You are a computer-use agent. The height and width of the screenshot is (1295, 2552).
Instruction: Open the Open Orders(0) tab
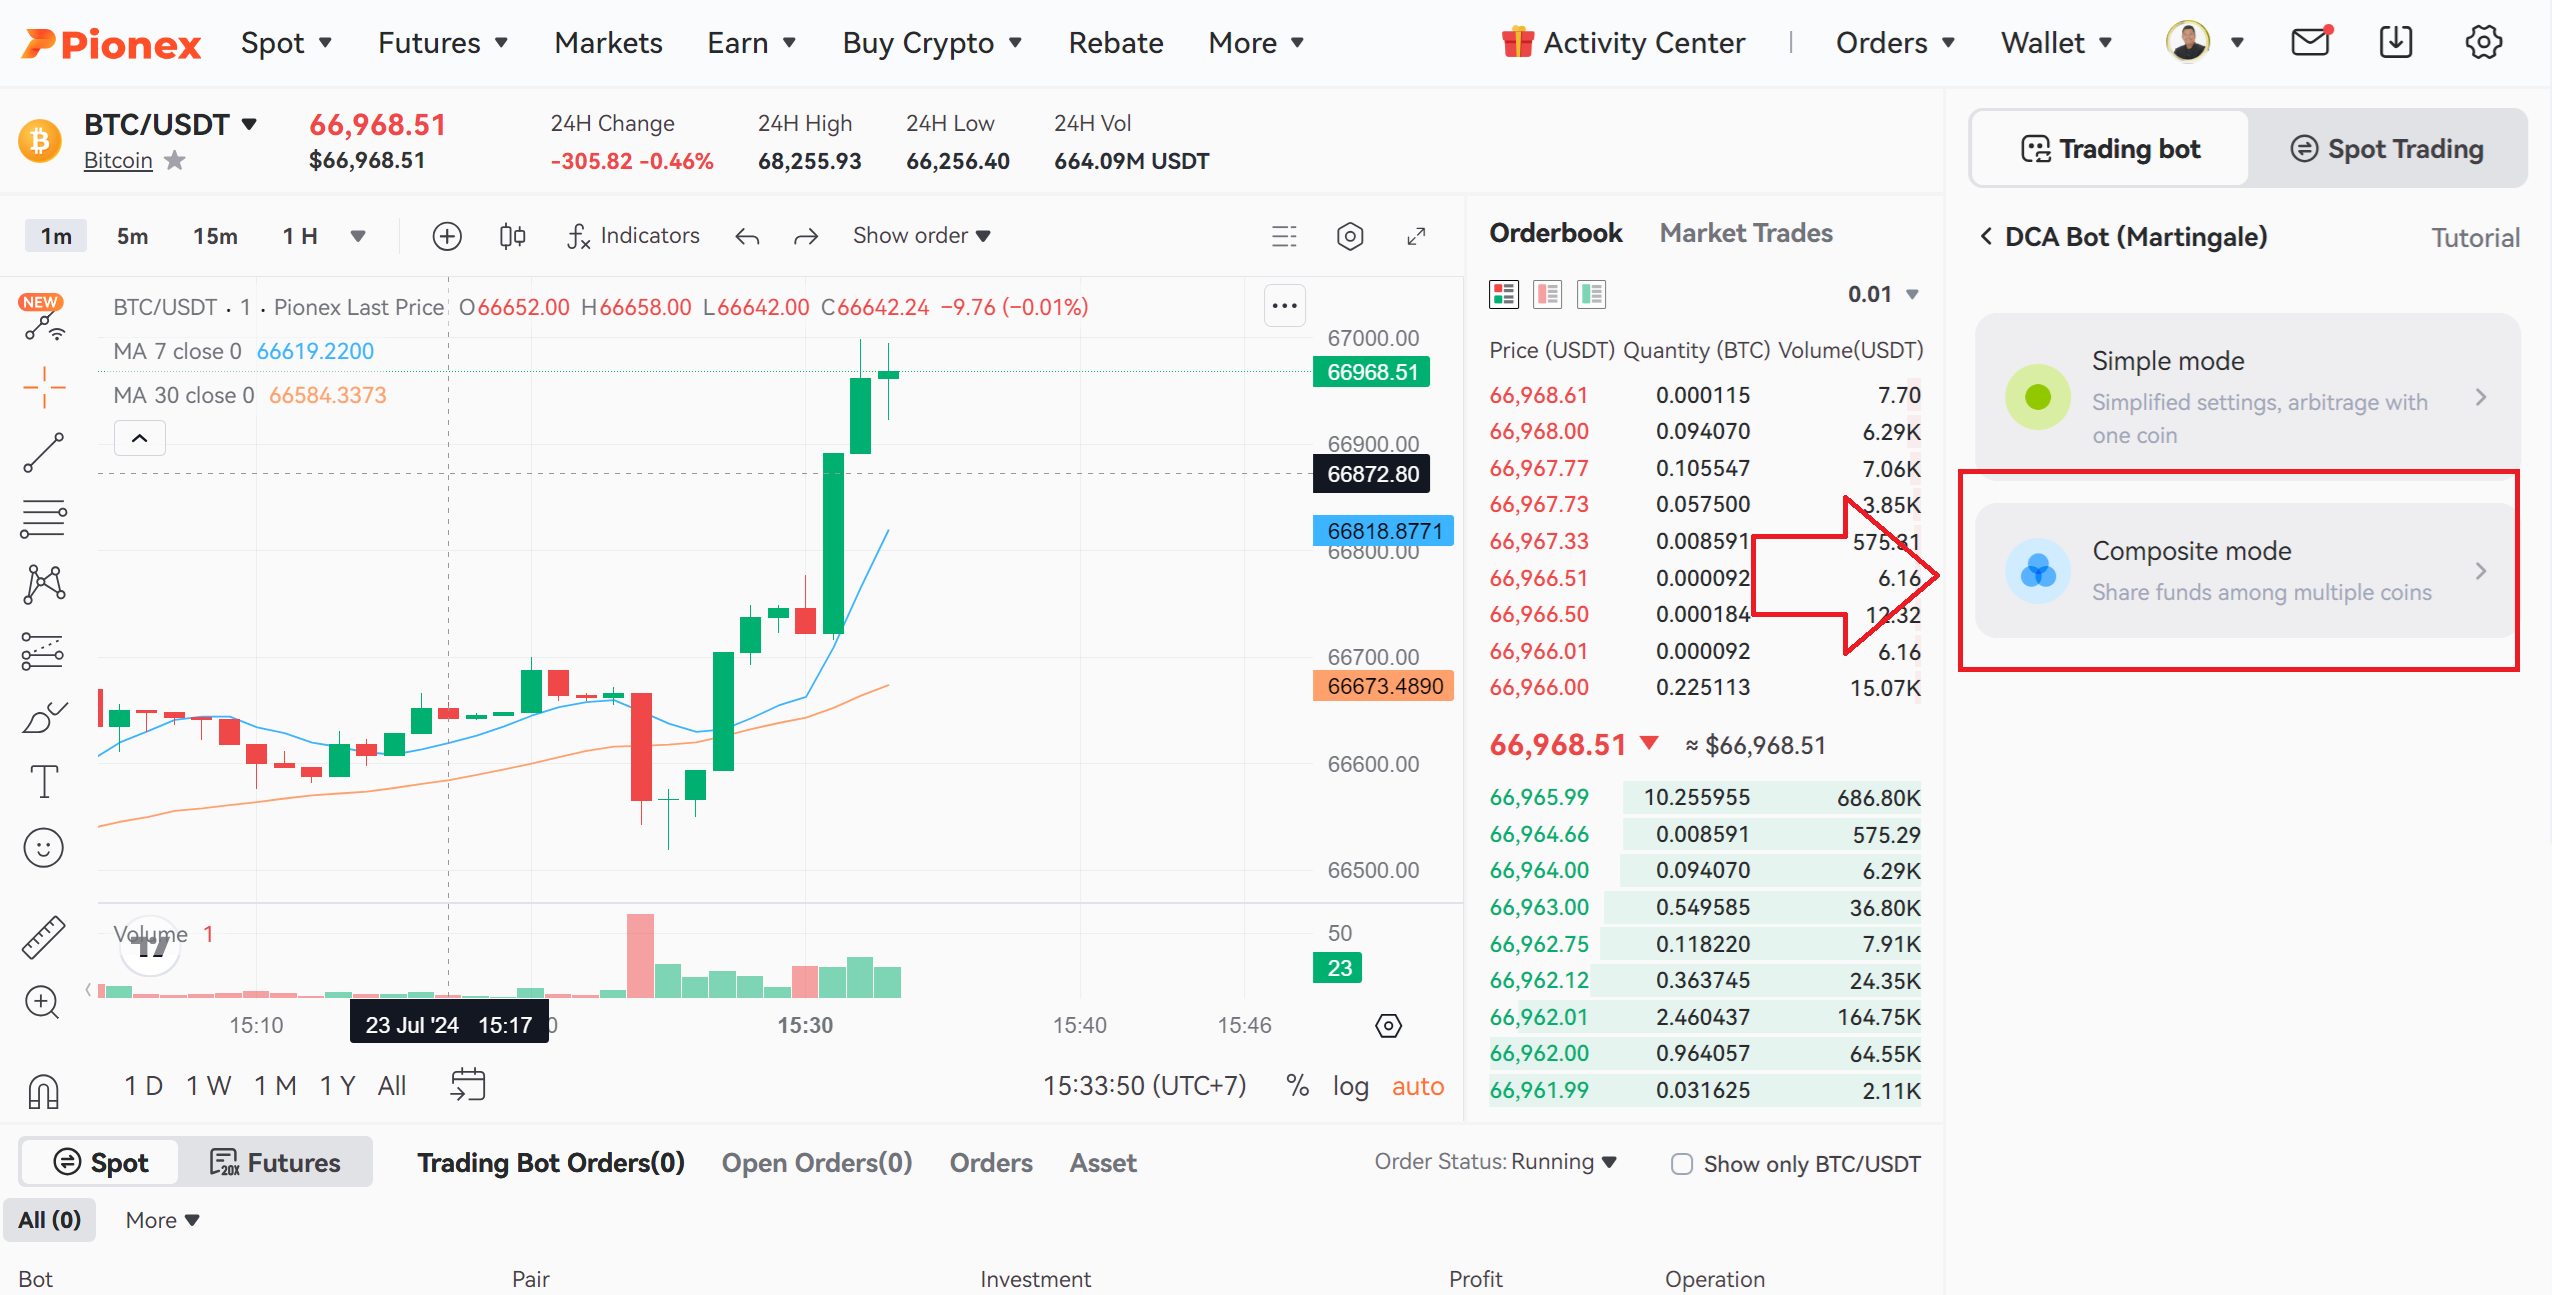[x=817, y=1163]
